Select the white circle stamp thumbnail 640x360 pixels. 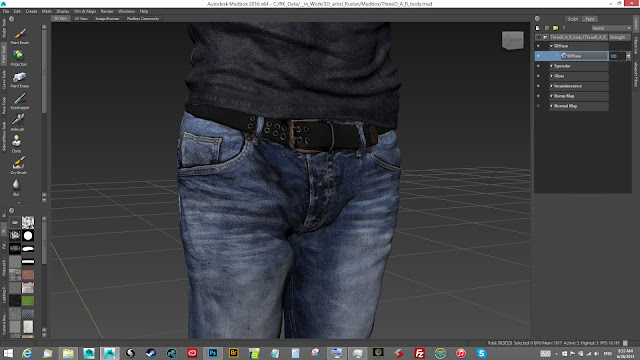point(28,236)
